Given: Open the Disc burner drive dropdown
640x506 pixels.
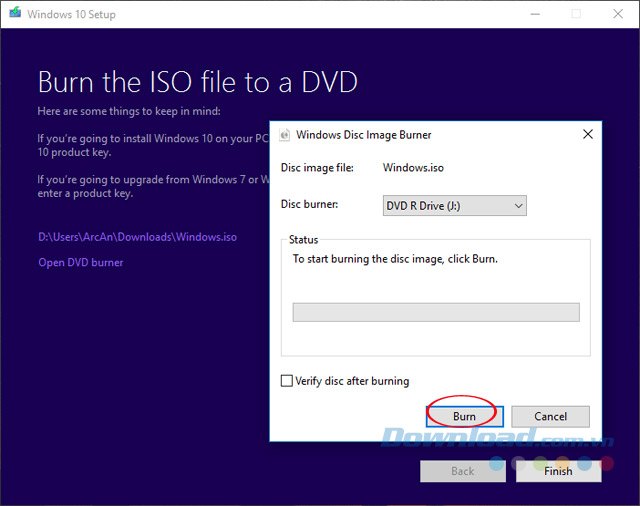Looking at the screenshot, I should coord(454,206).
